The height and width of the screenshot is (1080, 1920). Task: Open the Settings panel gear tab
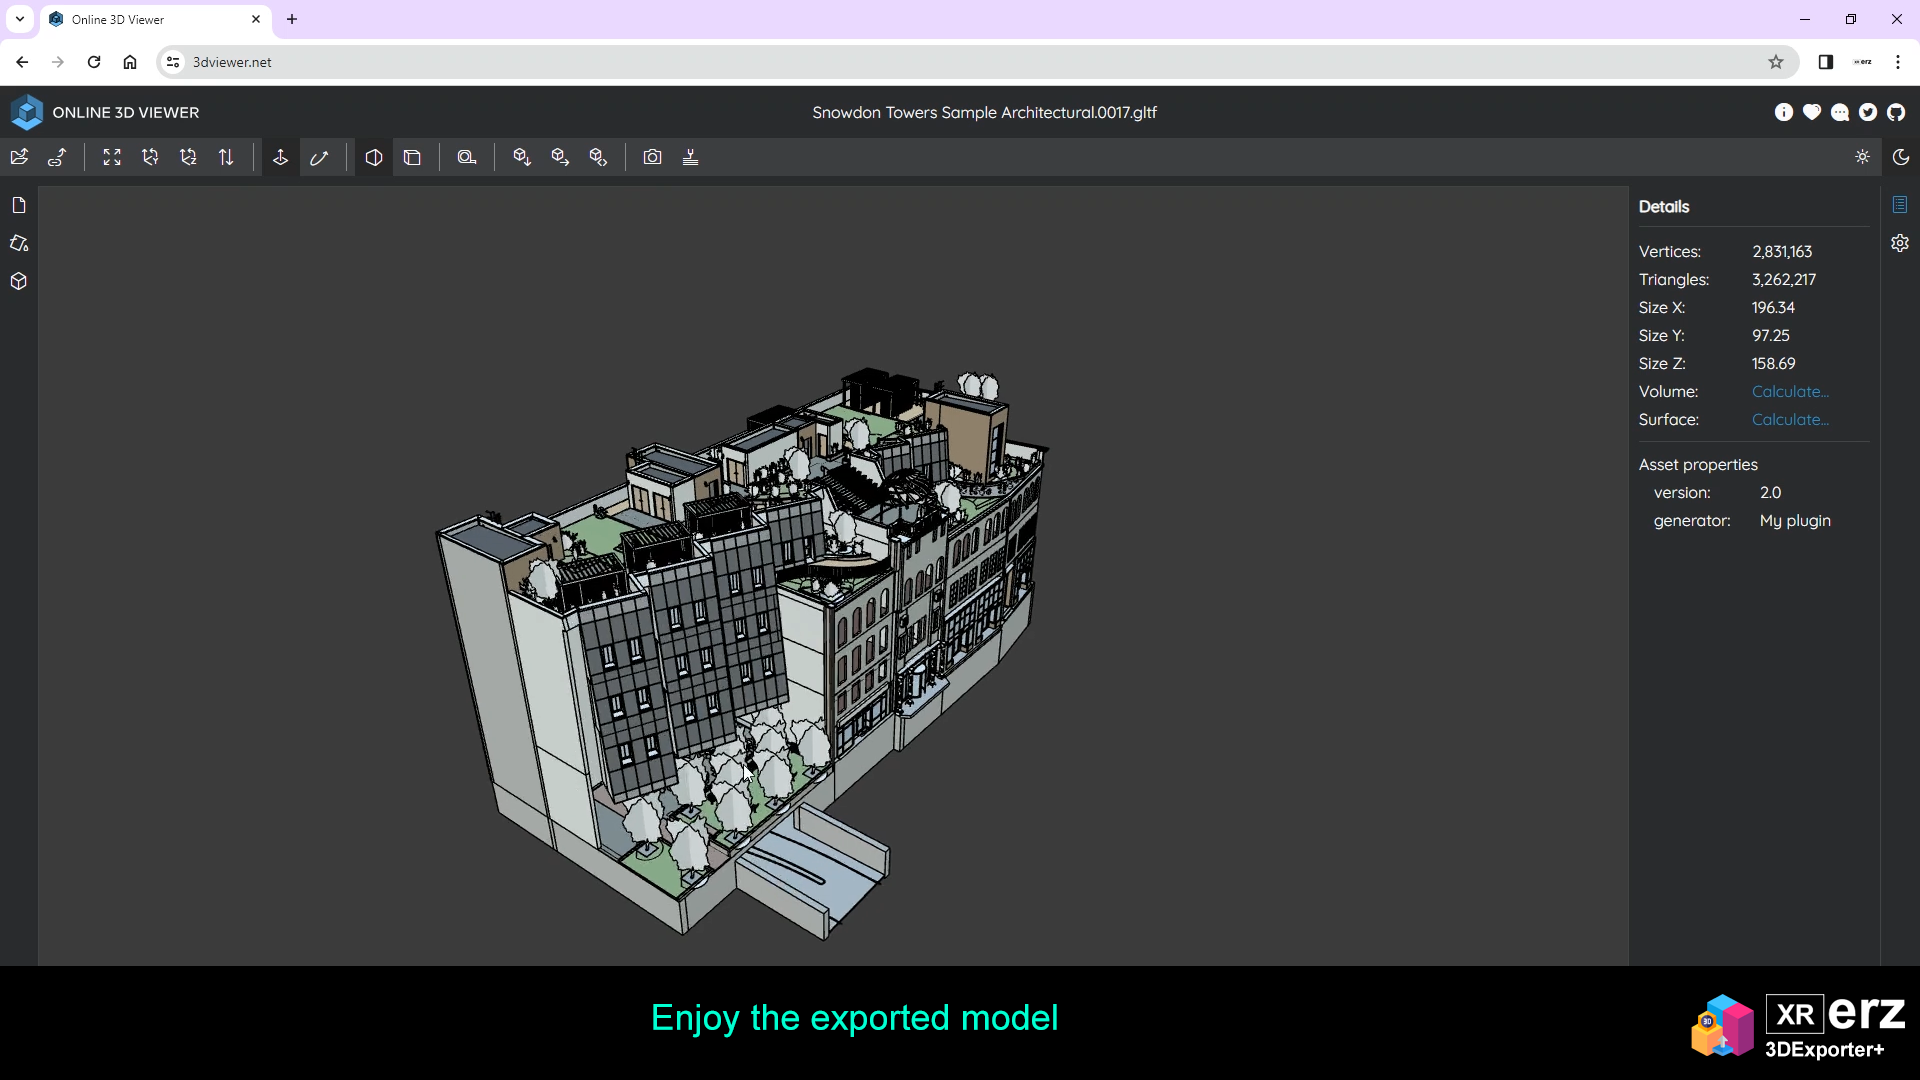1900,243
